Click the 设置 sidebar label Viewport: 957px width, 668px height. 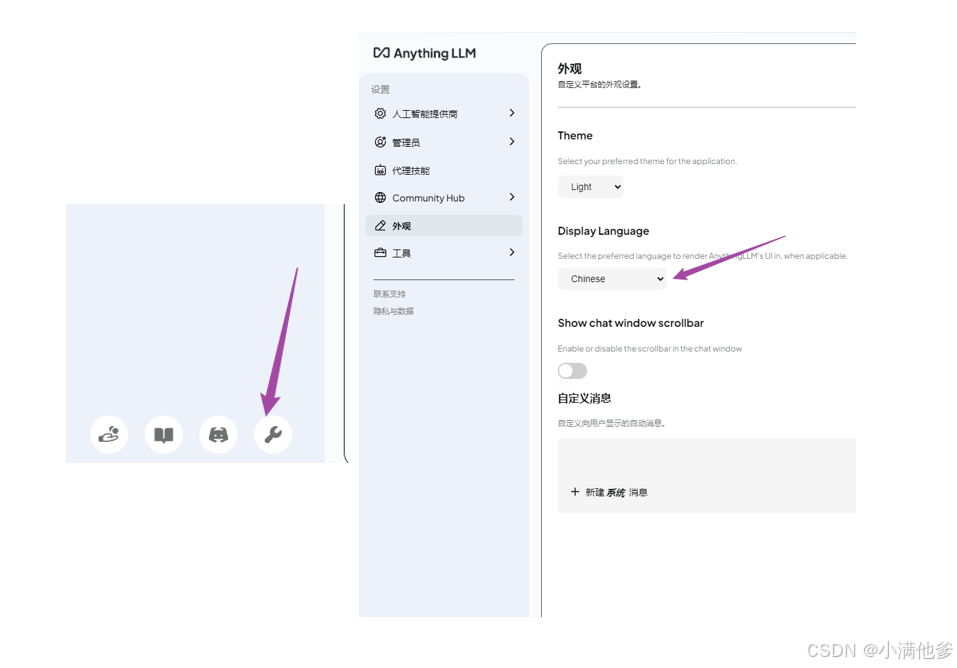coord(380,89)
